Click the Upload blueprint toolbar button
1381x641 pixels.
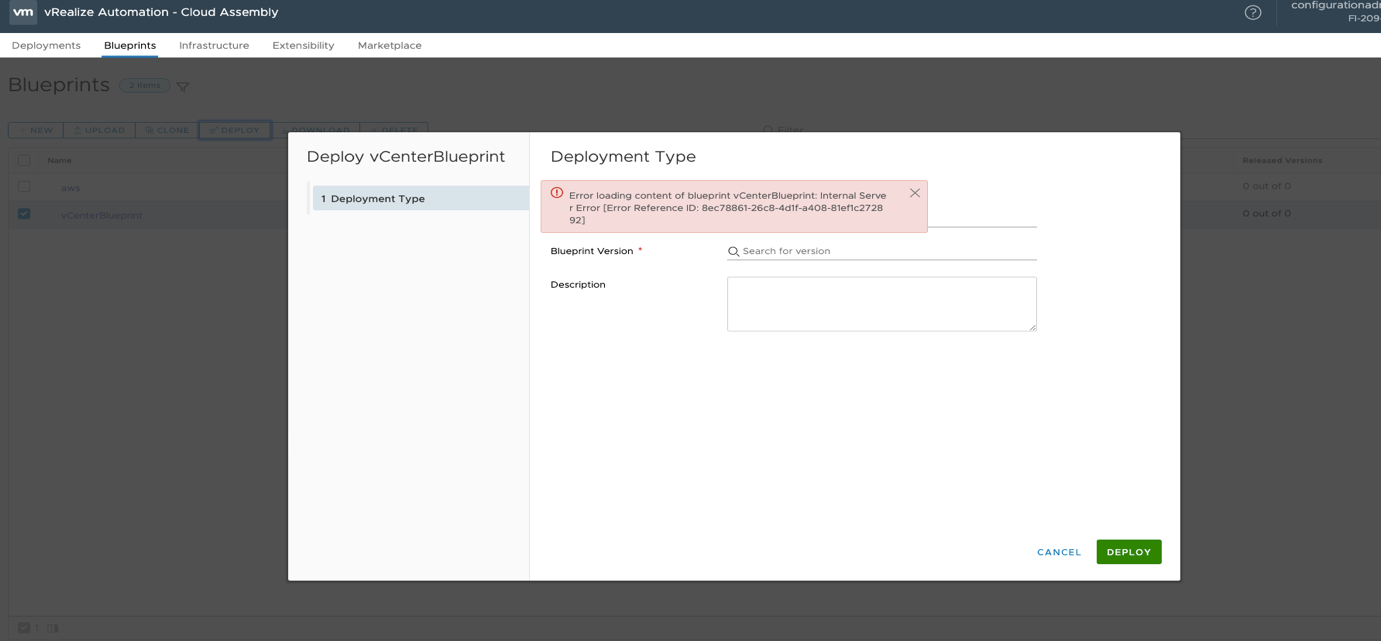click(x=99, y=130)
